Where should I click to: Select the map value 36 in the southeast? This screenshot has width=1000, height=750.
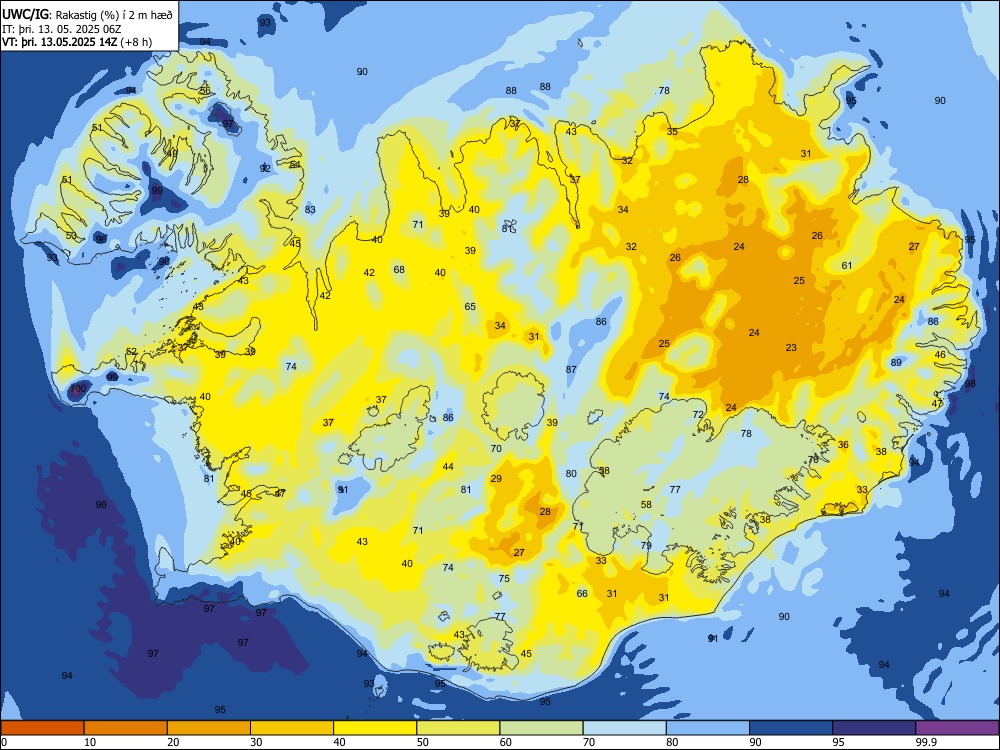[843, 445]
